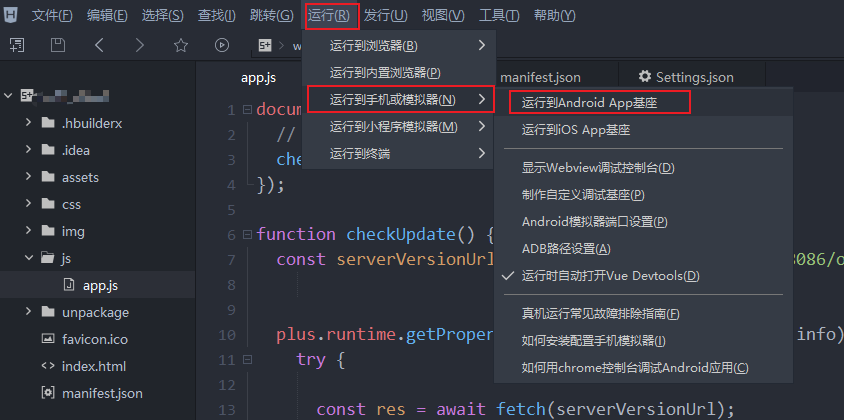The width and height of the screenshot is (844, 420).
Task: Click line number 13 in the gutter
Action: point(227,410)
